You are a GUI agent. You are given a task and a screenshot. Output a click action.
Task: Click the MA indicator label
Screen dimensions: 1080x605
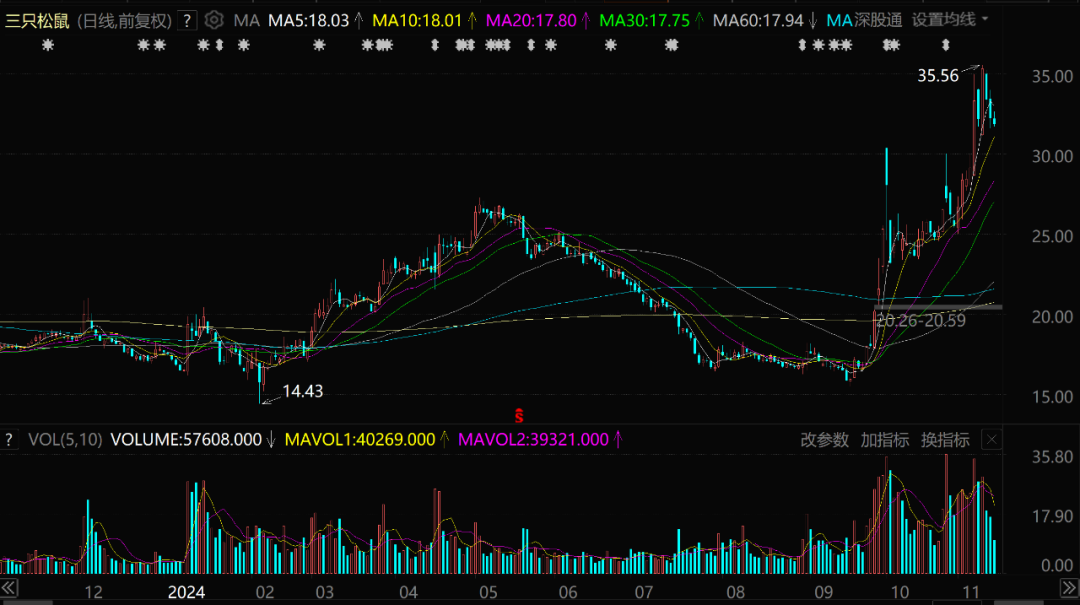(247, 21)
